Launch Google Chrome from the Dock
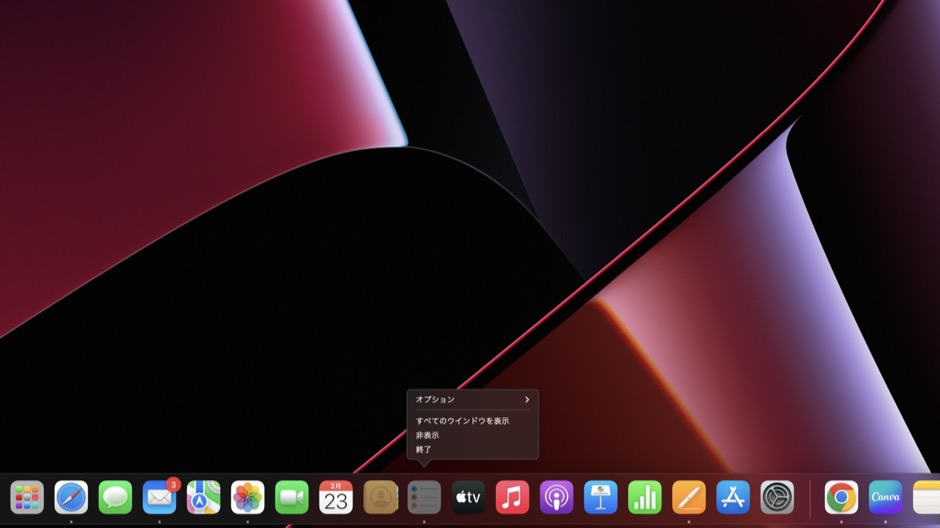This screenshot has width=940, height=528. tap(841, 497)
